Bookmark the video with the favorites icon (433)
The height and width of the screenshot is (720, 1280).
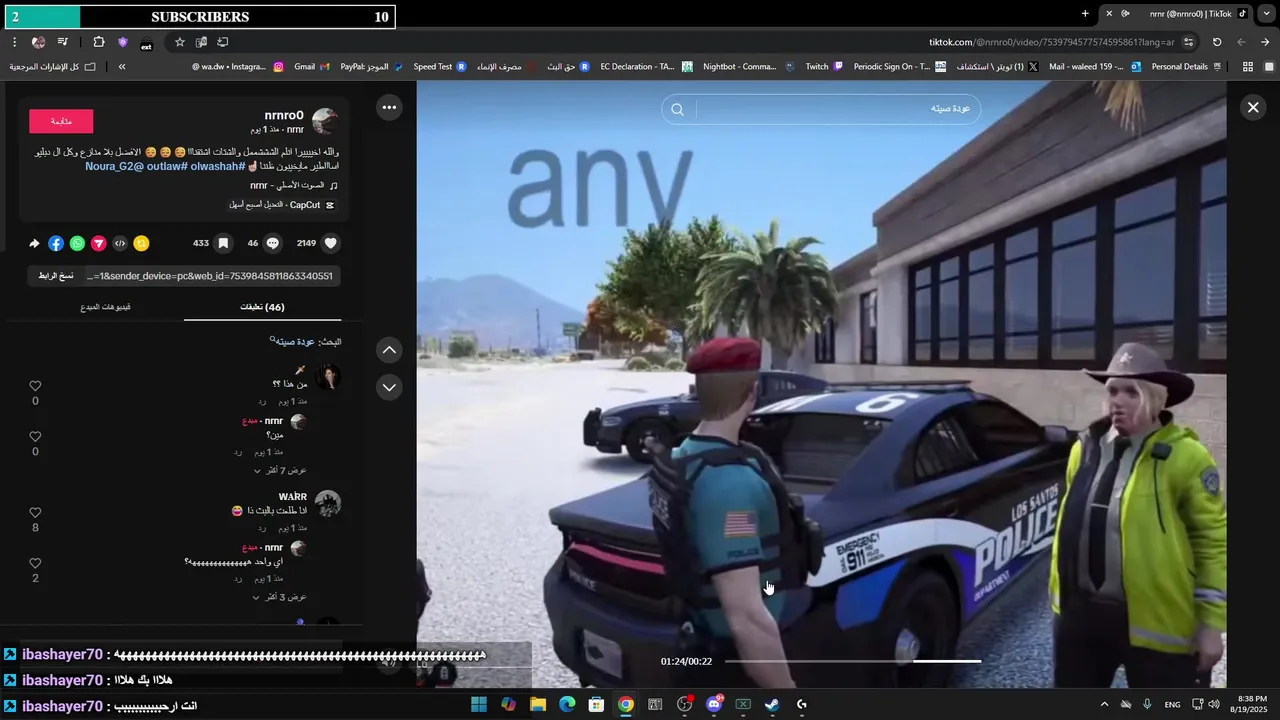point(223,243)
